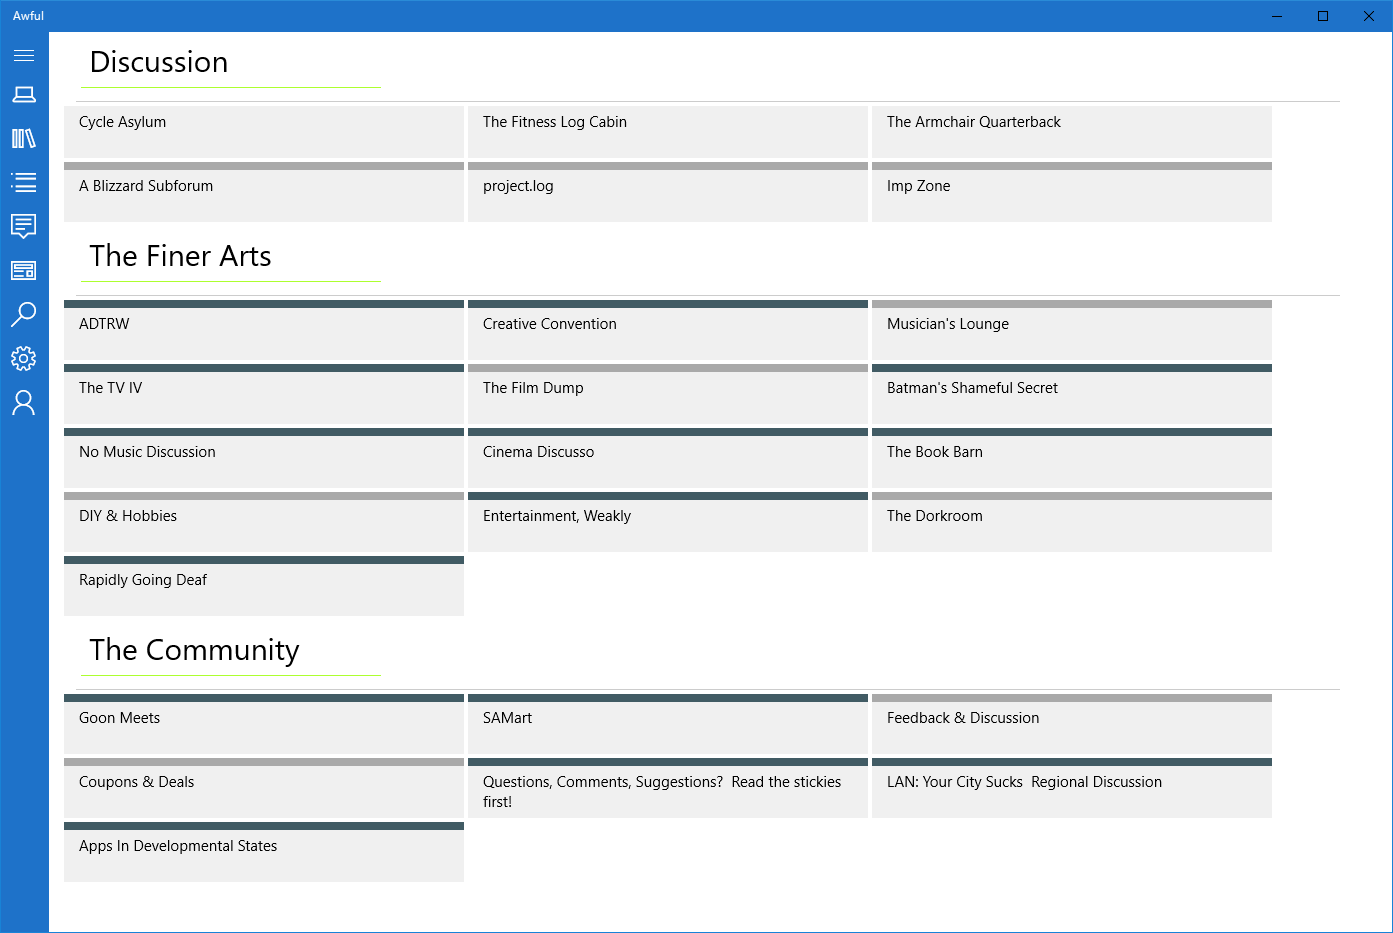
Task: Enter the Batman's Shameful Secret forum
Action: point(1072,395)
